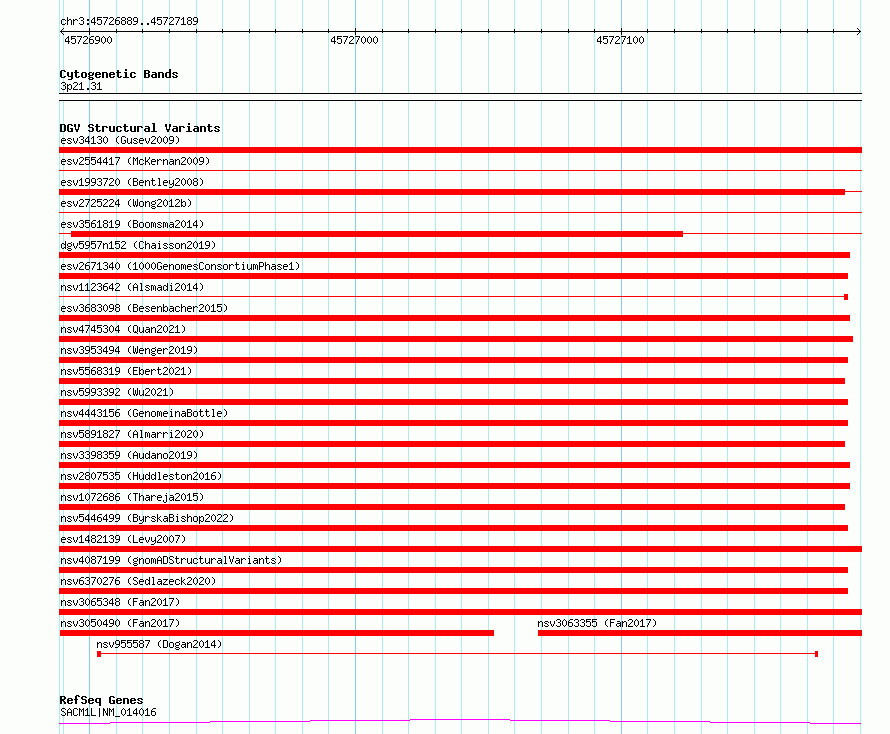This screenshot has width=890, height=734.
Task: Select nsv5993392 (Wu2021) label
Action: point(117,392)
